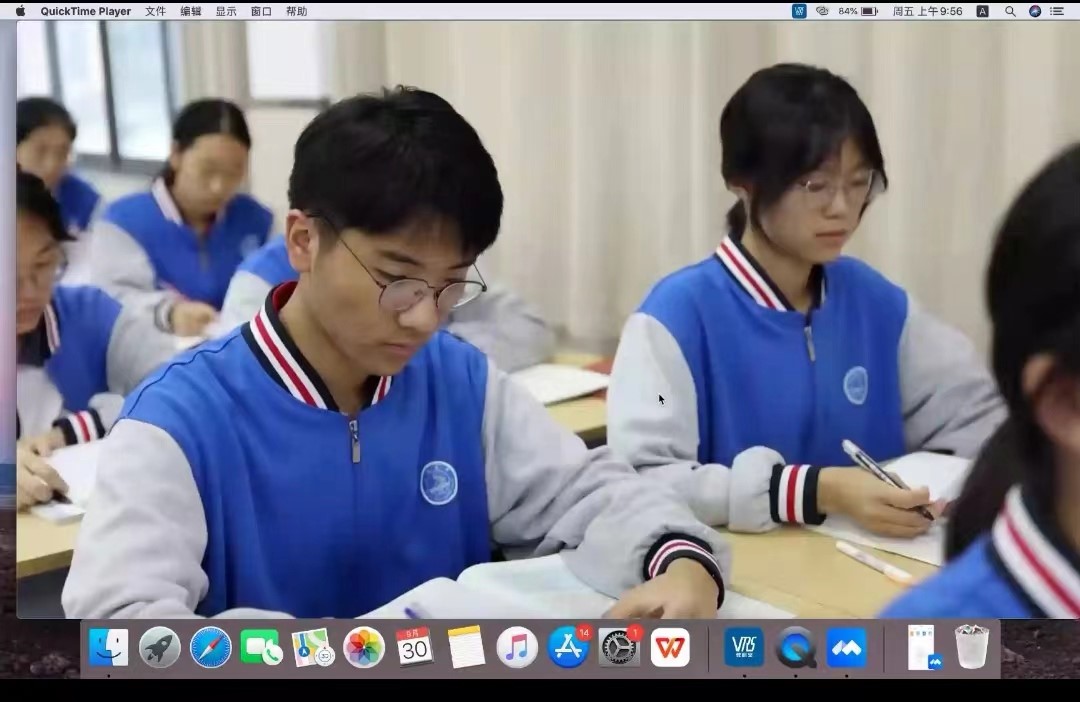Viewport: 1080px width, 702px height.
Task: Open the 编辑 menu
Action: coord(190,11)
